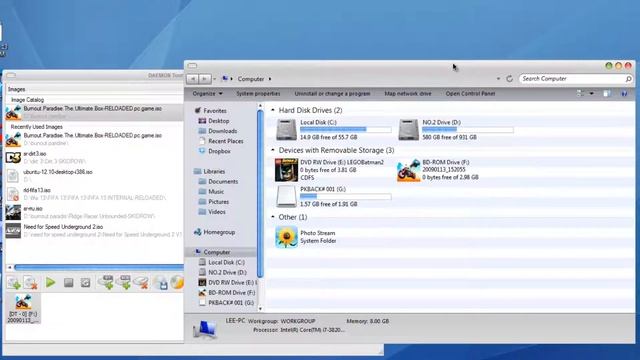The image size is (640, 360).
Task: Click Explorer help icon
Action: click(624, 93)
